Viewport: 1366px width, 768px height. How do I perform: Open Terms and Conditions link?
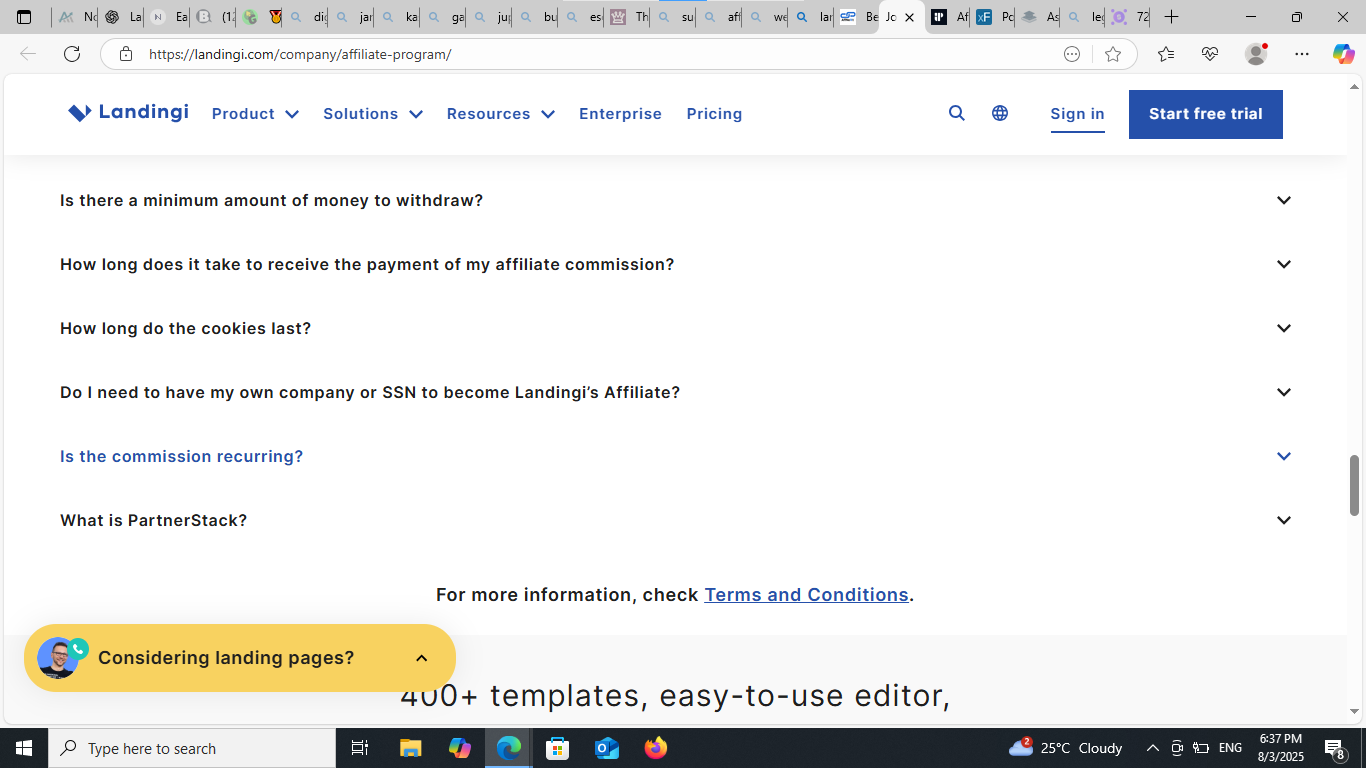[x=806, y=595]
